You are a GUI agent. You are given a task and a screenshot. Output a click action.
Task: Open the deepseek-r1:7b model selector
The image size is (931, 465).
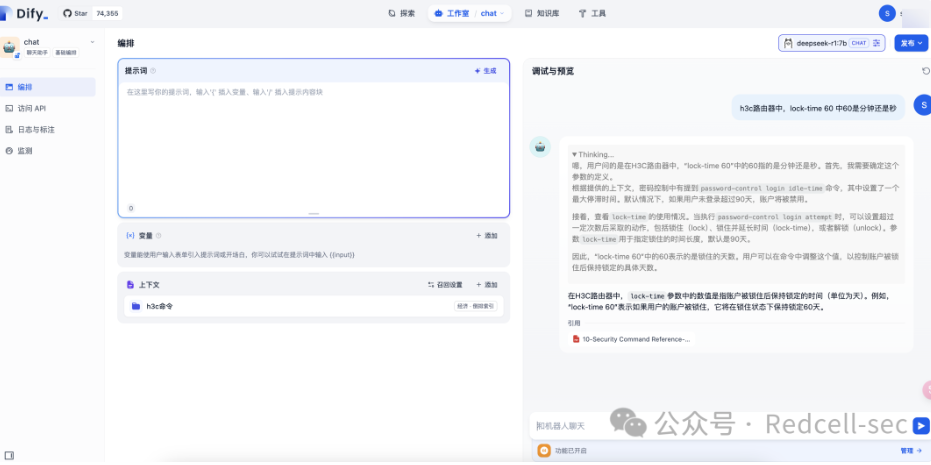pos(831,43)
